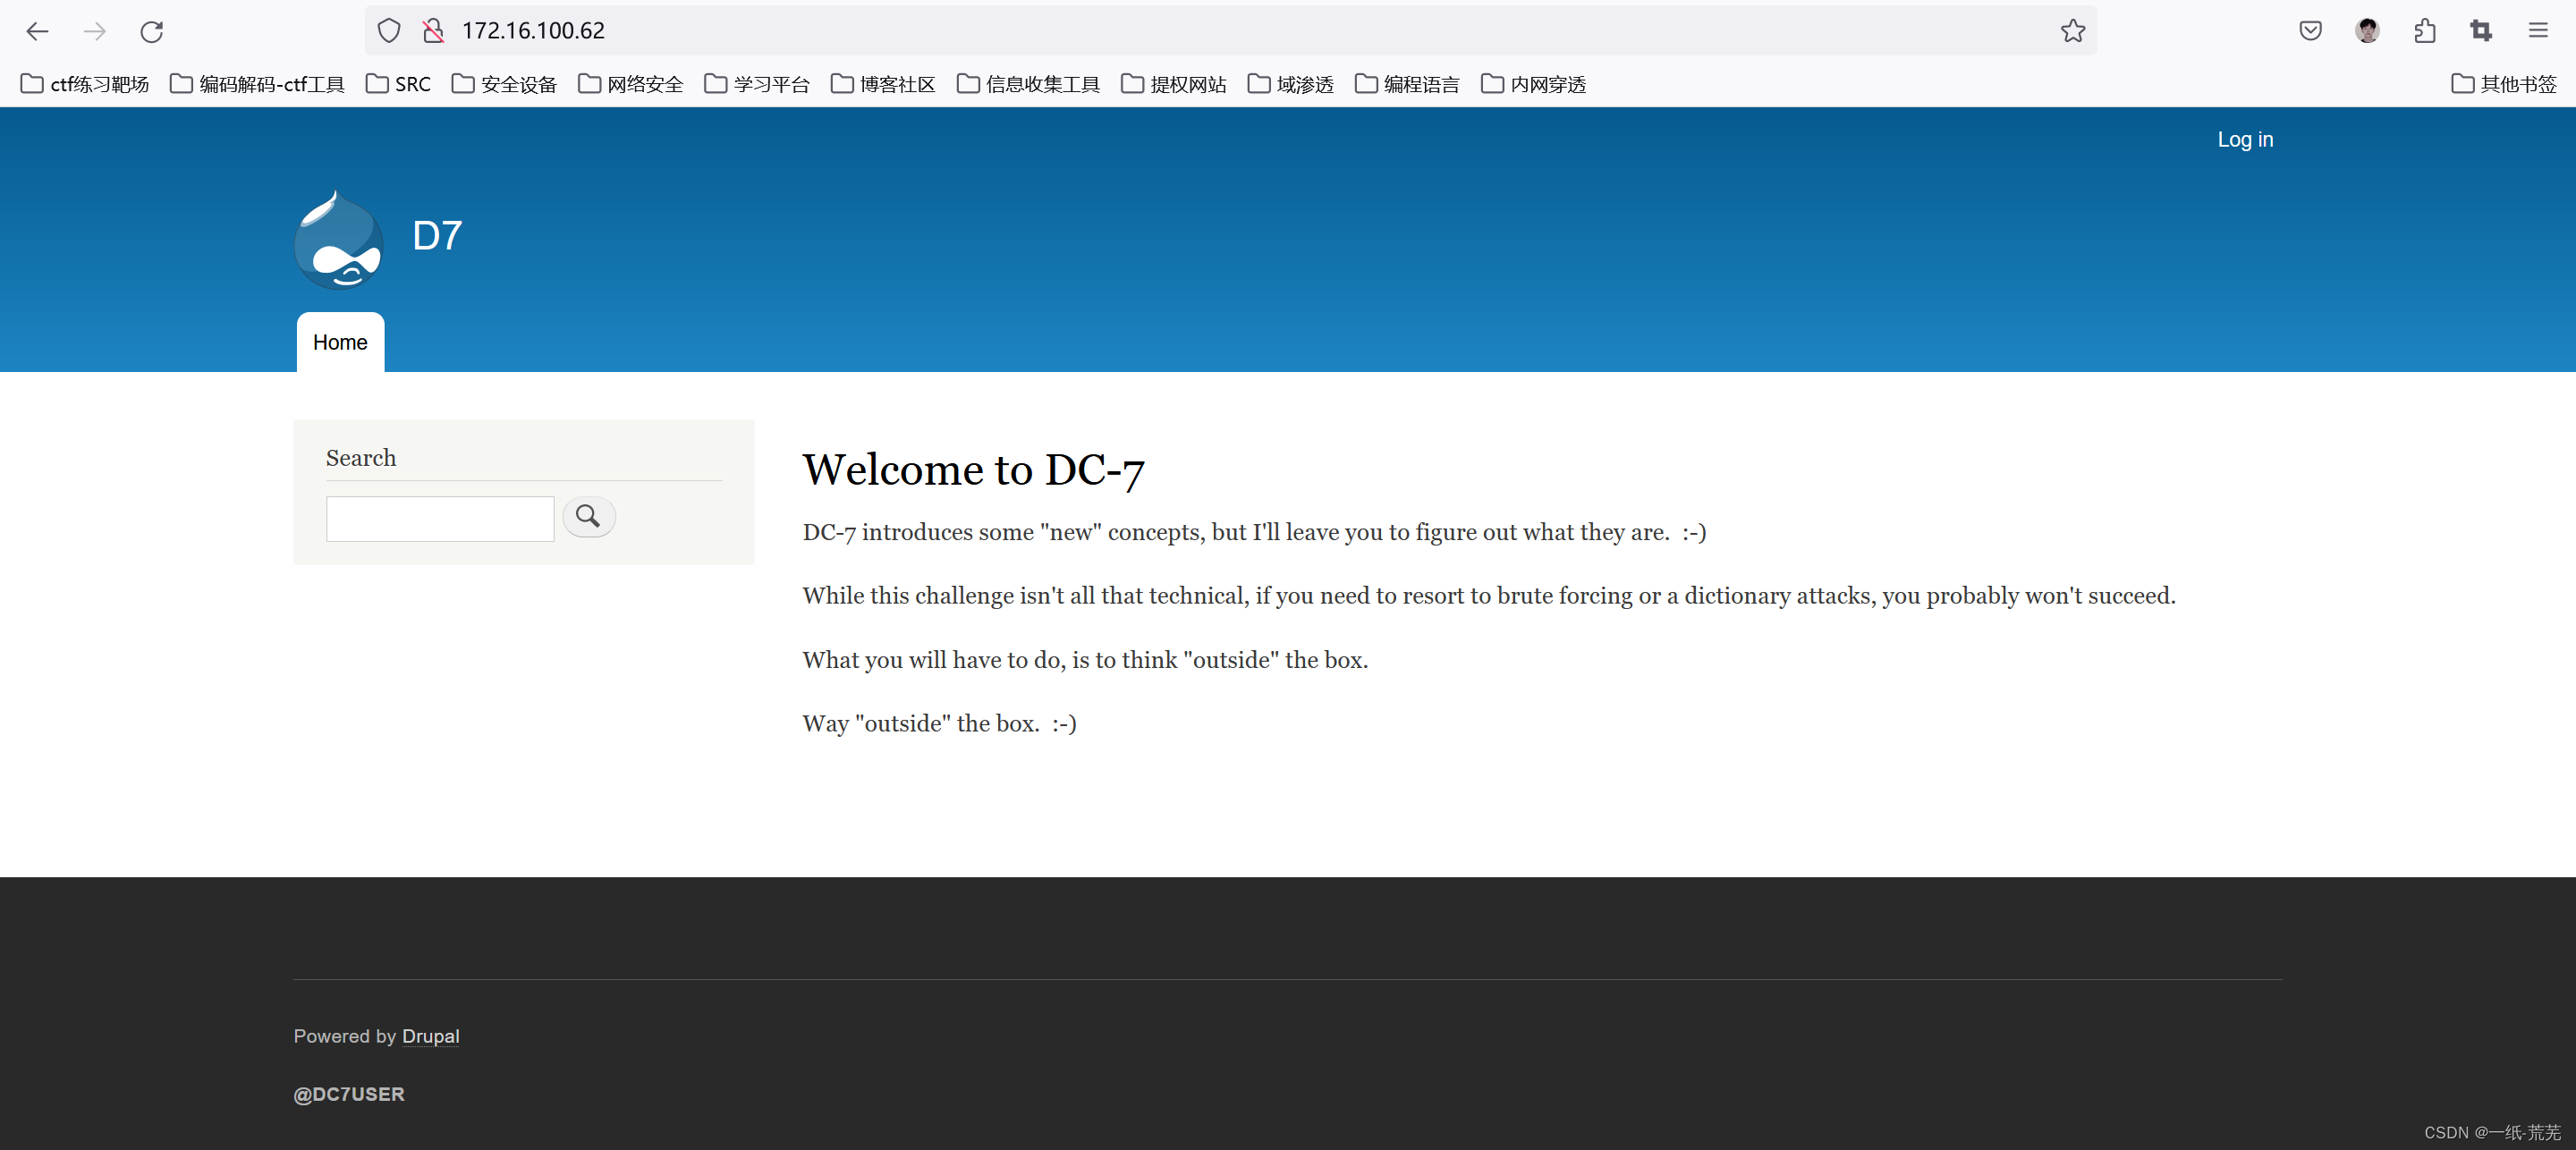Expand the ctf练习靶场 bookmark folder
This screenshot has width=2576, height=1150.
[85, 84]
